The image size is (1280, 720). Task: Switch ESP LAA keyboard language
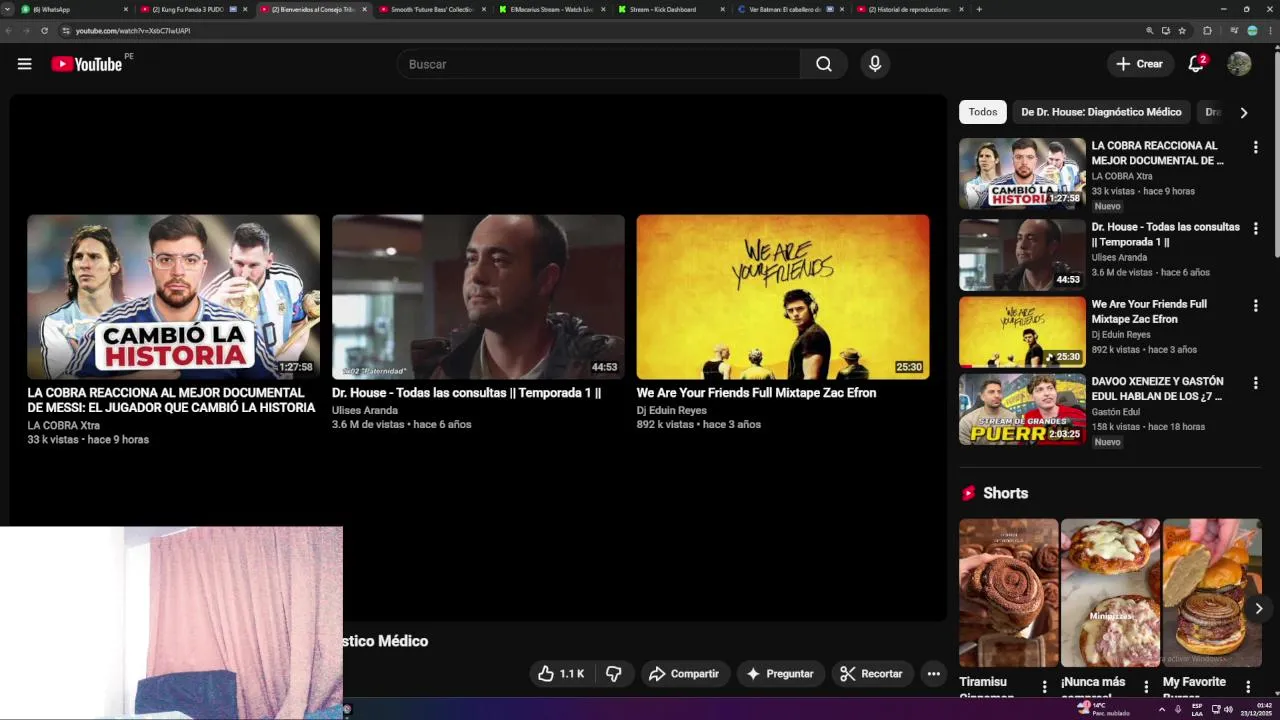pyautogui.click(x=1197, y=709)
